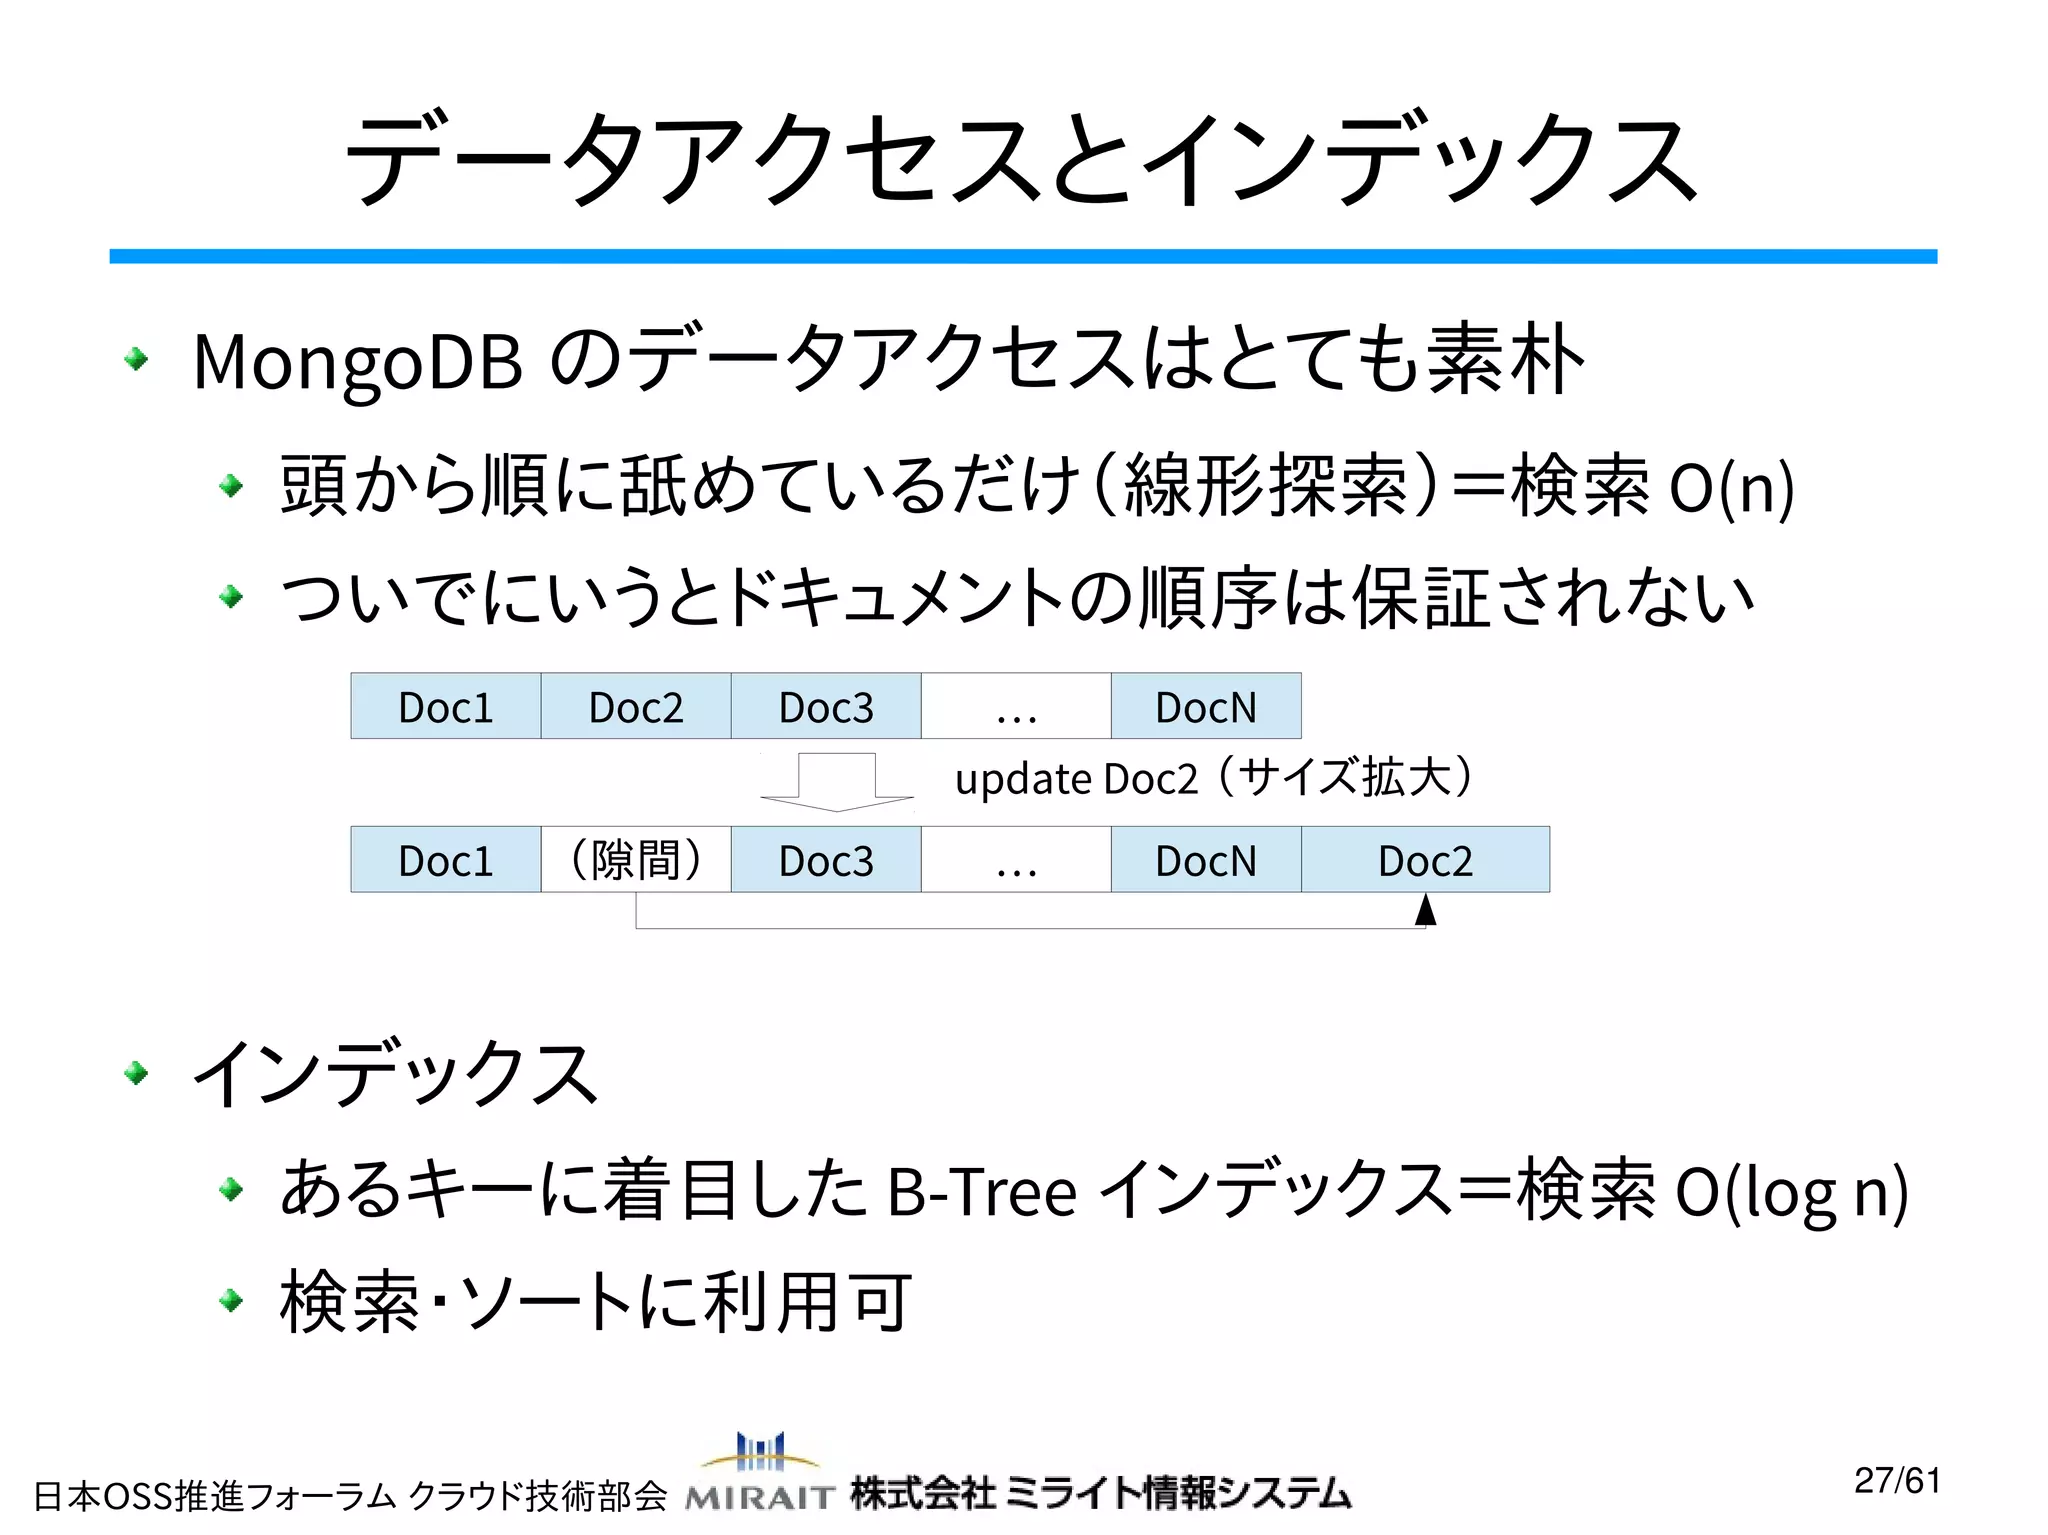Click the footer text 日本OSS推進フォーラム クラウド技術部会
The width and height of the screenshot is (2048, 1535).
pos(350,1496)
